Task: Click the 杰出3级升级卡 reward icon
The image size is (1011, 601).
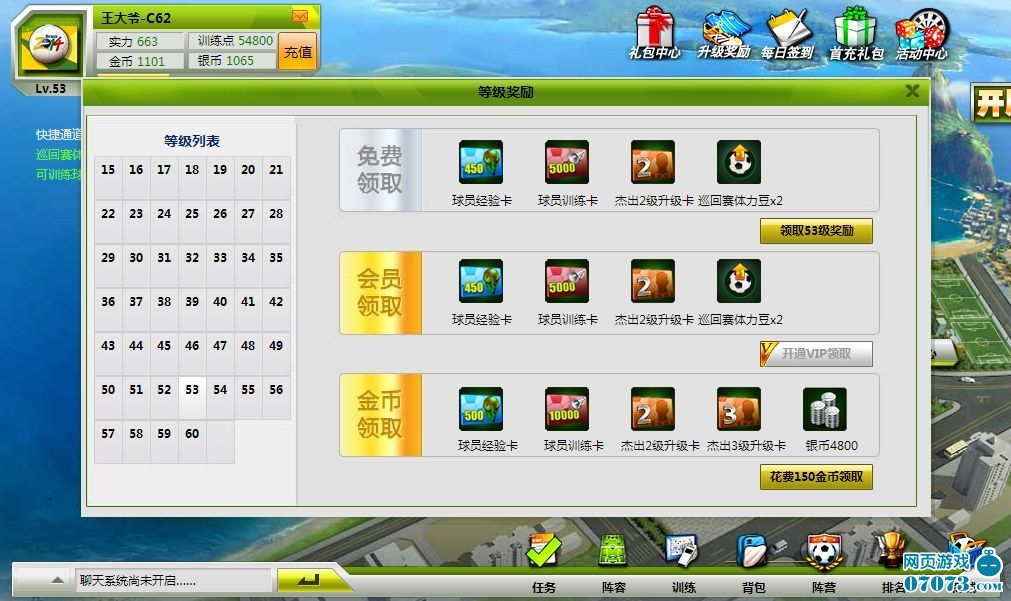Action: [739, 409]
